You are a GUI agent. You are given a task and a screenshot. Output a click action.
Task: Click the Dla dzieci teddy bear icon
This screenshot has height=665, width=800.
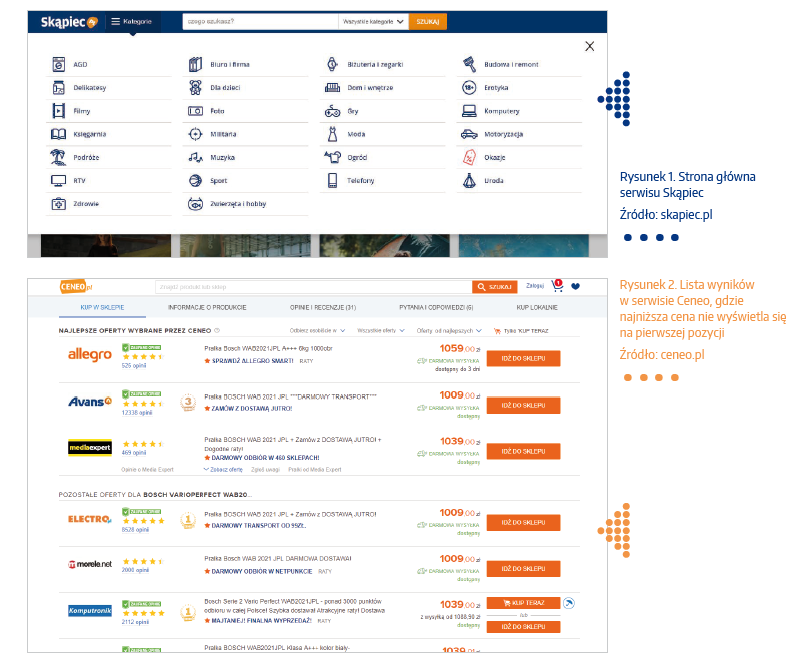[x=195, y=88]
